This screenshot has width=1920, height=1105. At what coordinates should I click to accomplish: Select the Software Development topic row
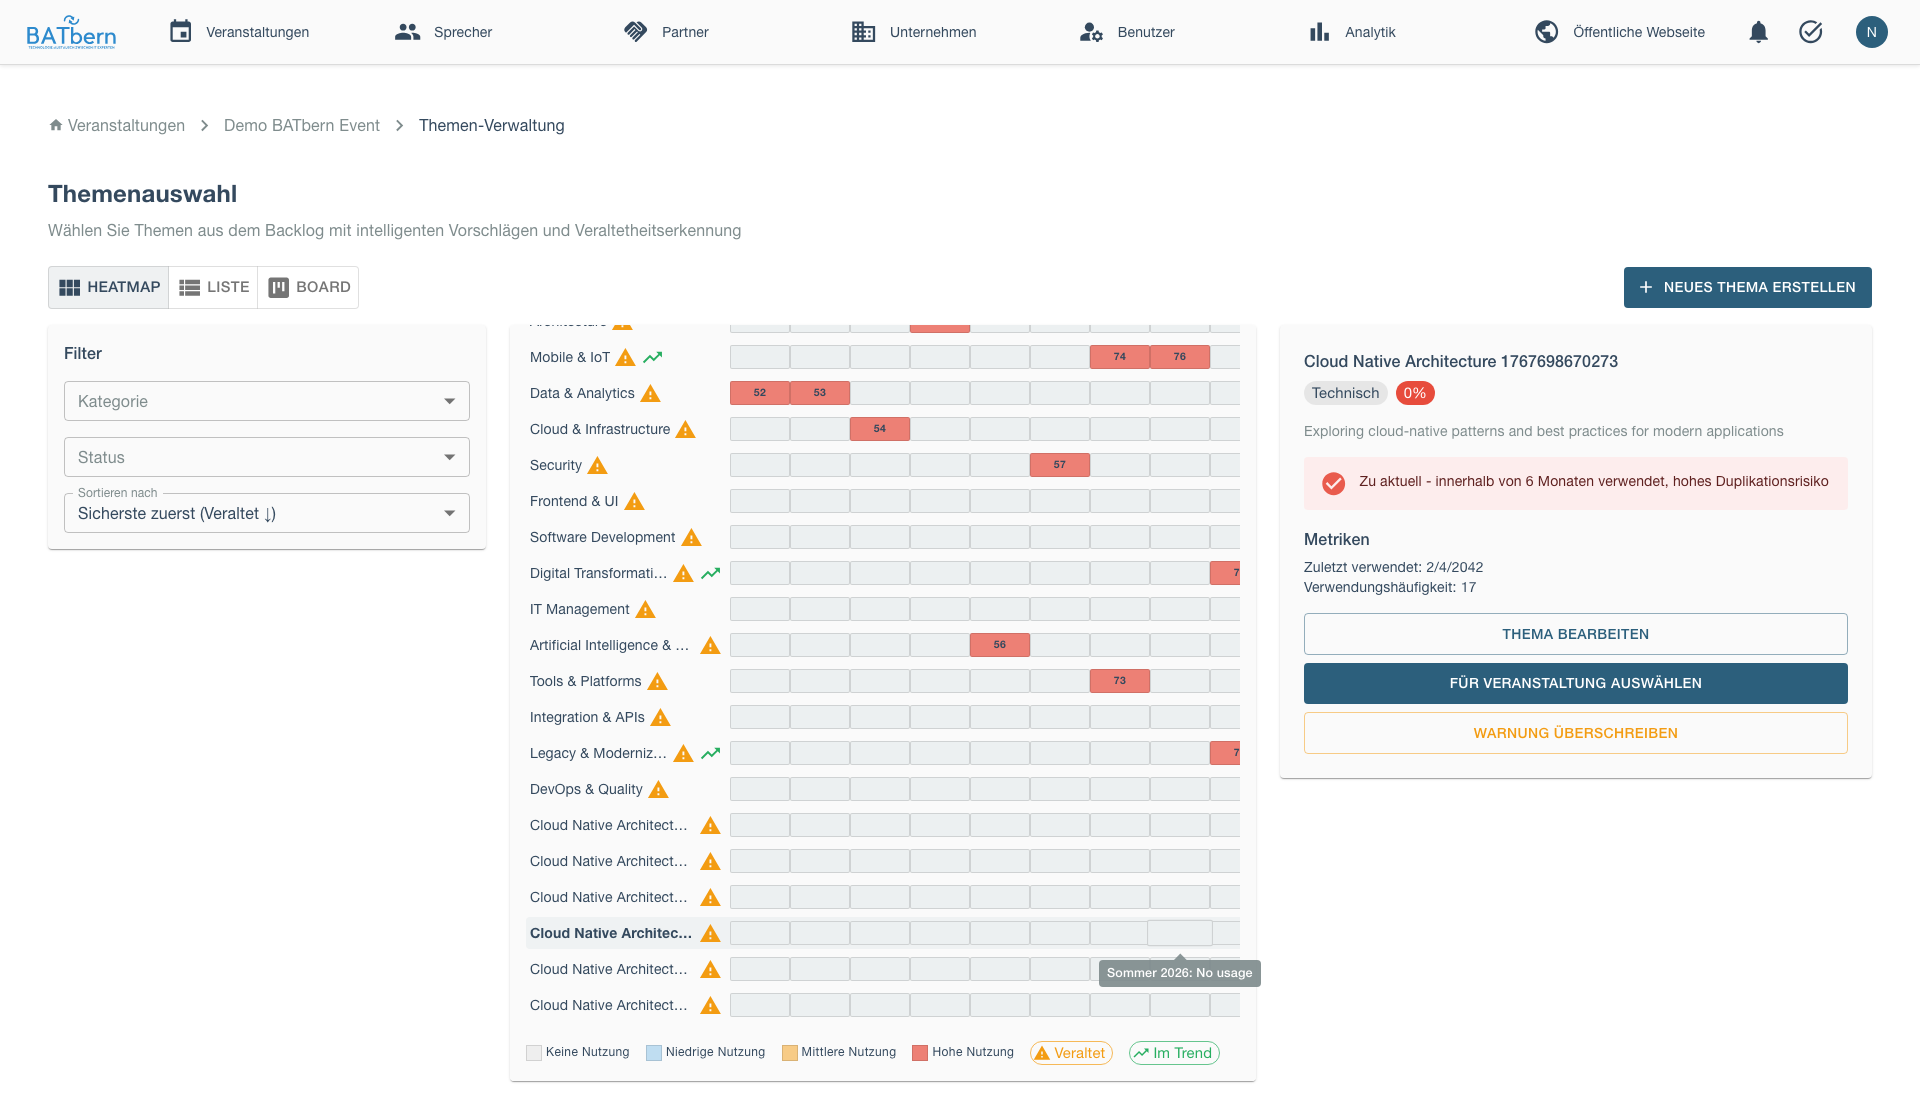[883, 537]
